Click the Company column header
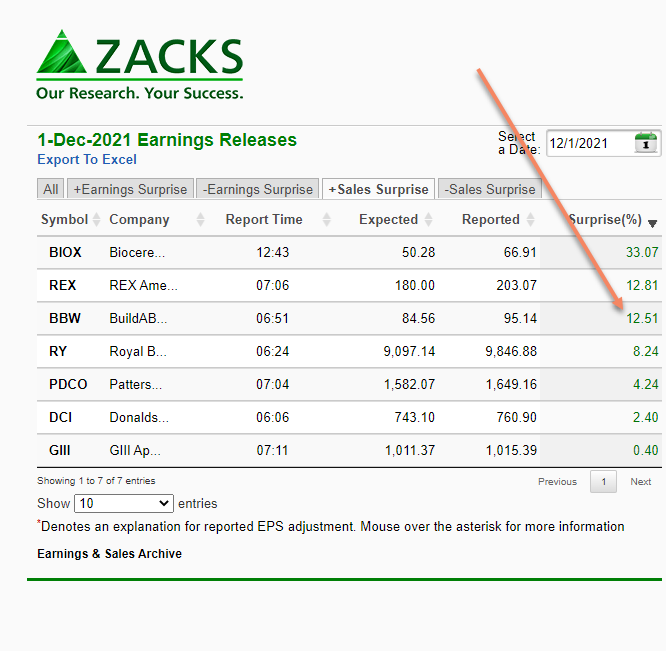Image resolution: width=666 pixels, height=651 pixels. [x=139, y=220]
